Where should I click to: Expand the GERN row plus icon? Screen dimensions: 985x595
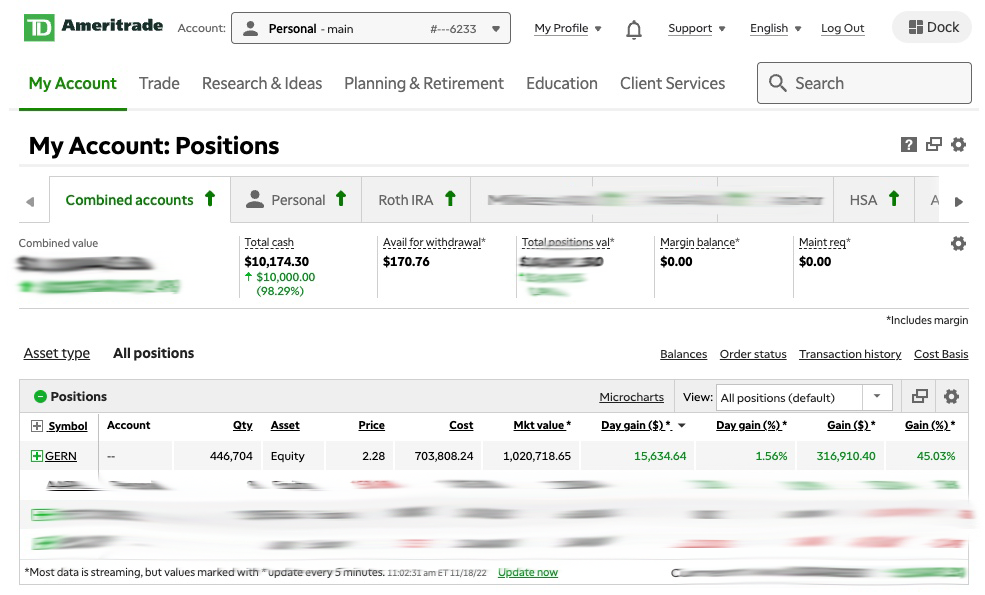36,456
